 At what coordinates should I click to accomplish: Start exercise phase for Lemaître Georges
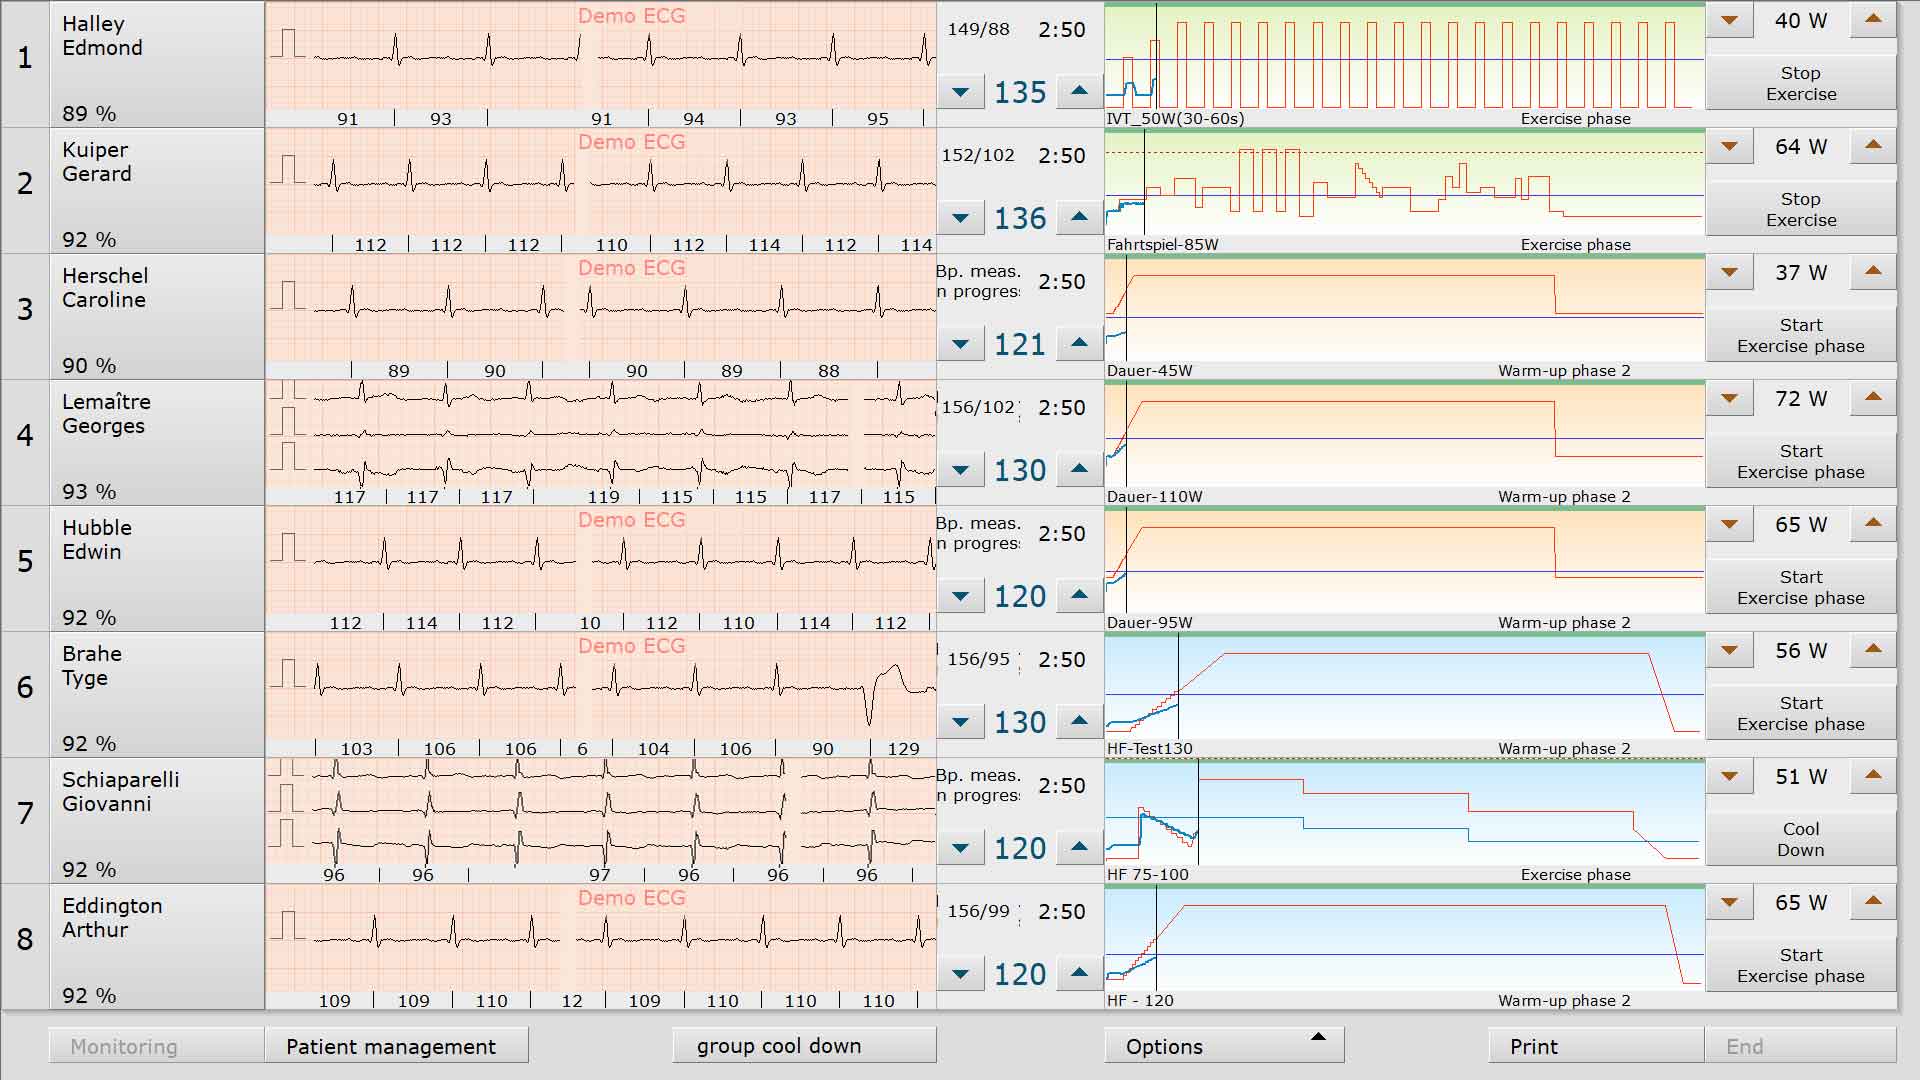coord(1801,461)
